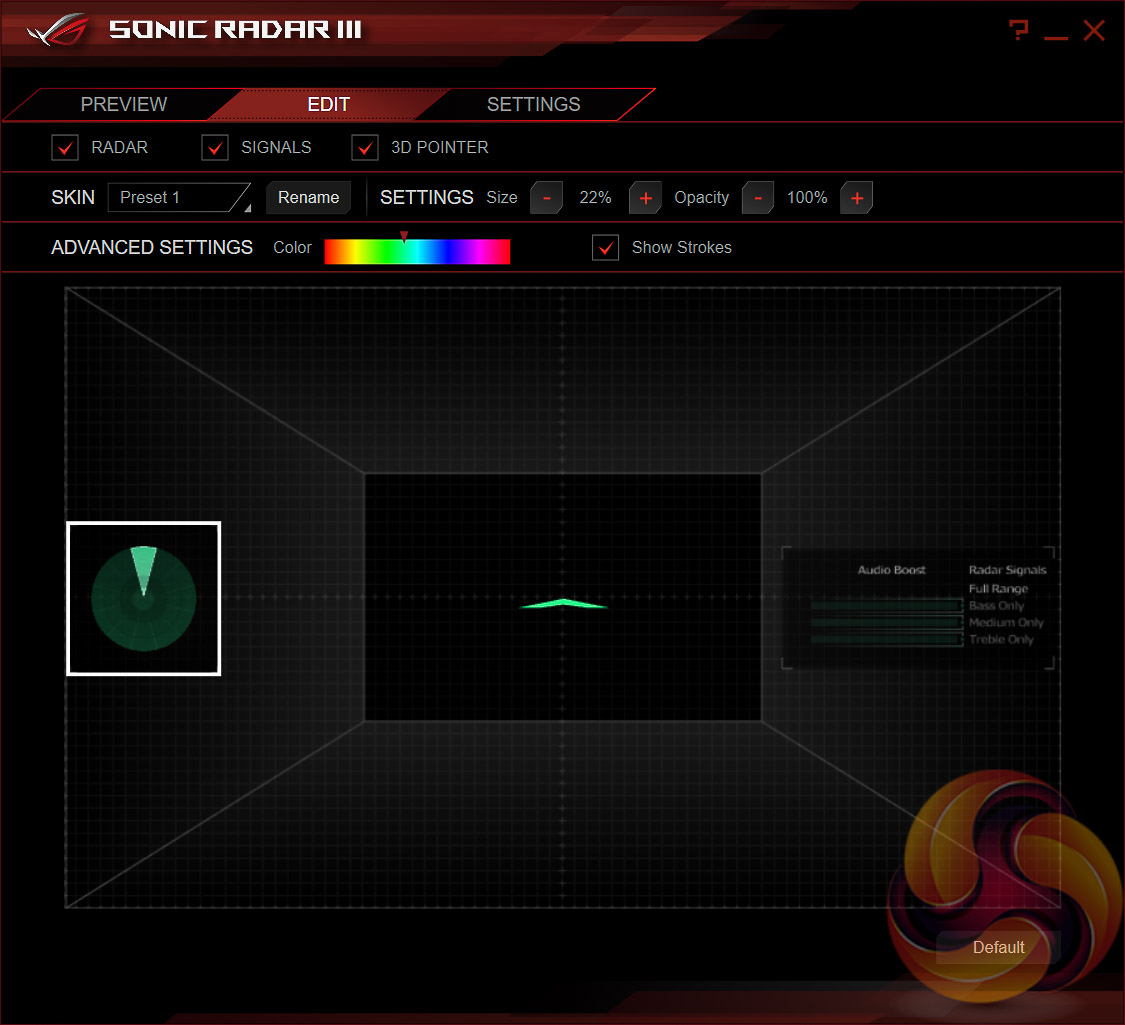
Task: Click the 100% opacity value
Action: 807,197
